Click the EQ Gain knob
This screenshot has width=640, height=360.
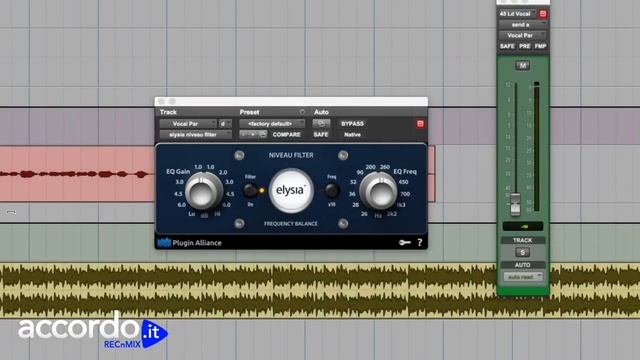(203, 191)
